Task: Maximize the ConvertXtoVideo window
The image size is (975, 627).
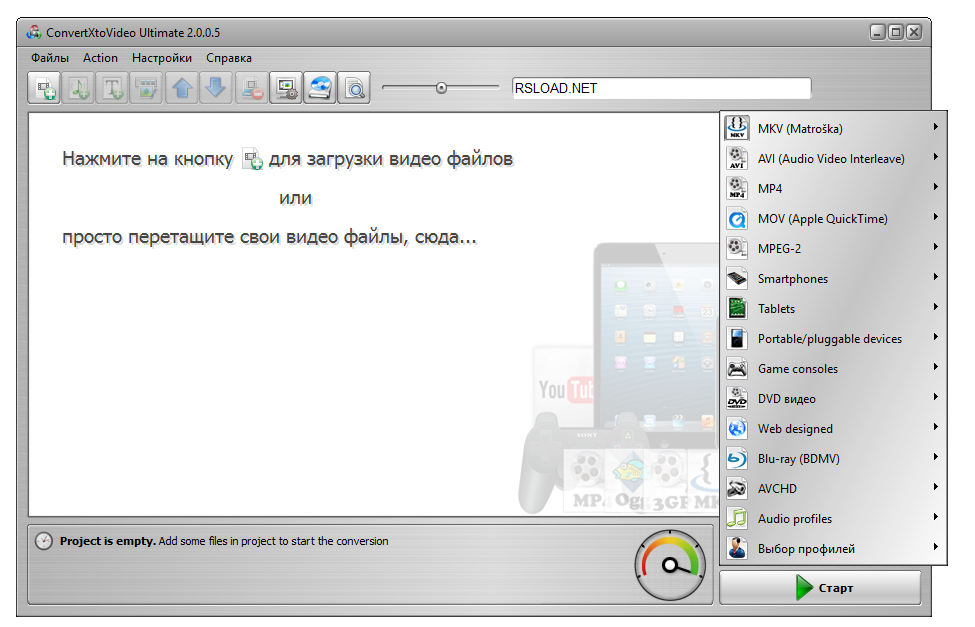Action: pos(895,32)
